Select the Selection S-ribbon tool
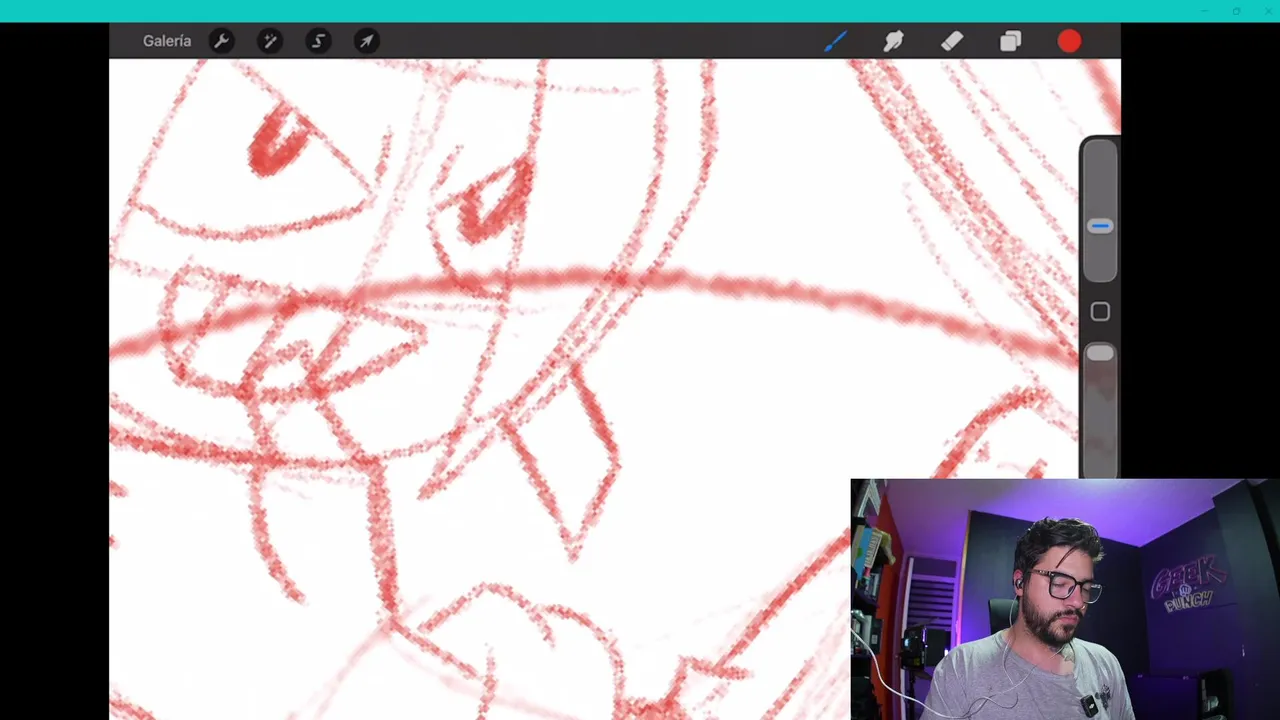This screenshot has height=720, width=1280. pos(318,41)
